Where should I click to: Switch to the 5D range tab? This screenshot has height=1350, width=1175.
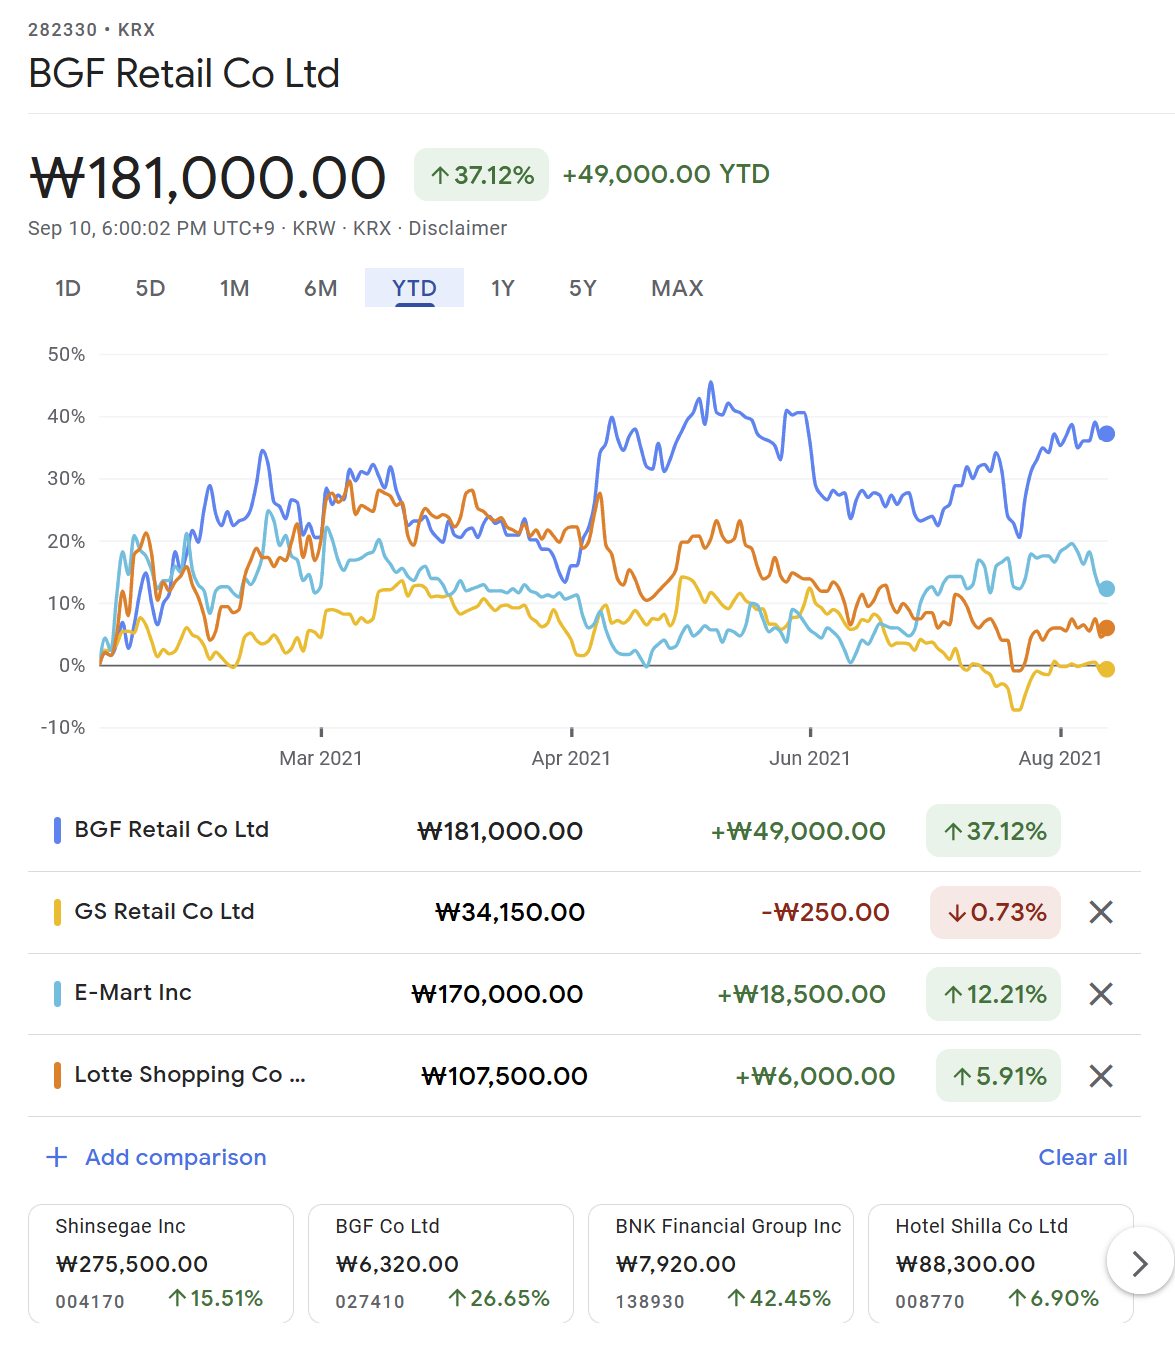(150, 288)
